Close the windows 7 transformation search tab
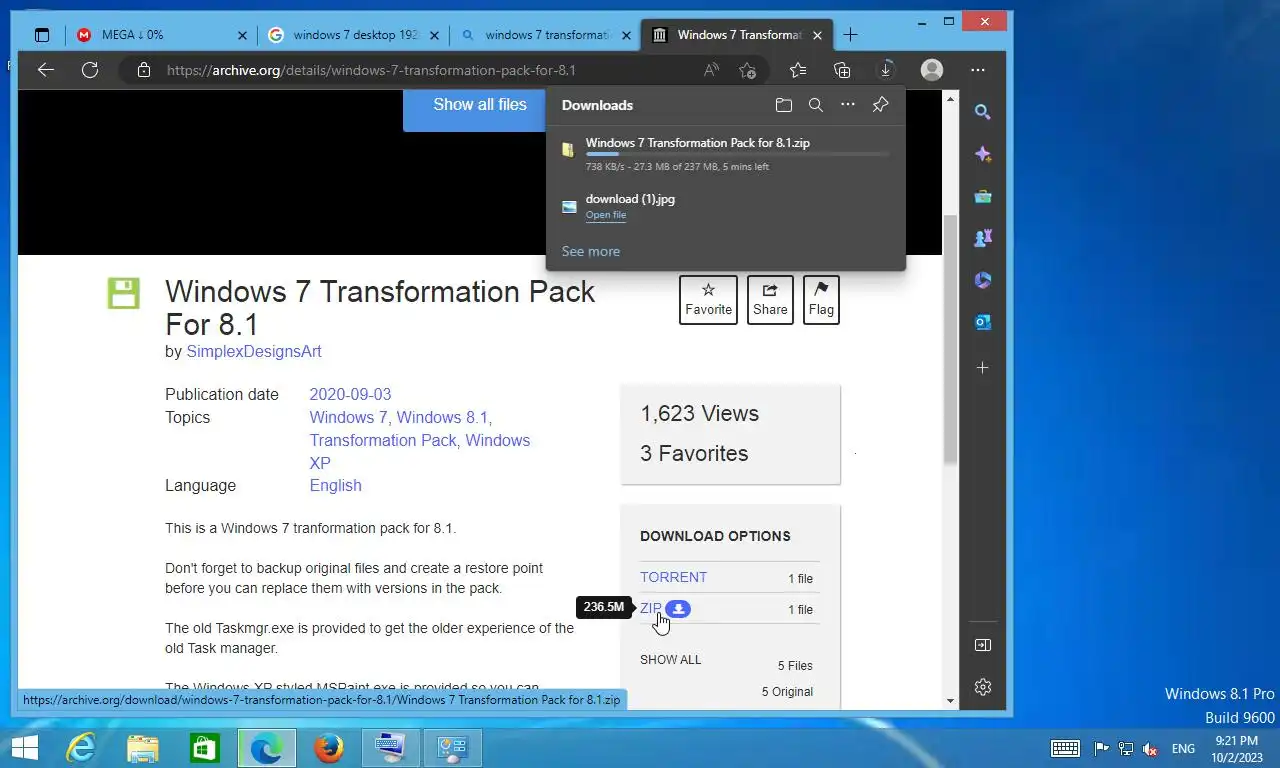This screenshot has height=768, width=1280. (x=626, y=35)
